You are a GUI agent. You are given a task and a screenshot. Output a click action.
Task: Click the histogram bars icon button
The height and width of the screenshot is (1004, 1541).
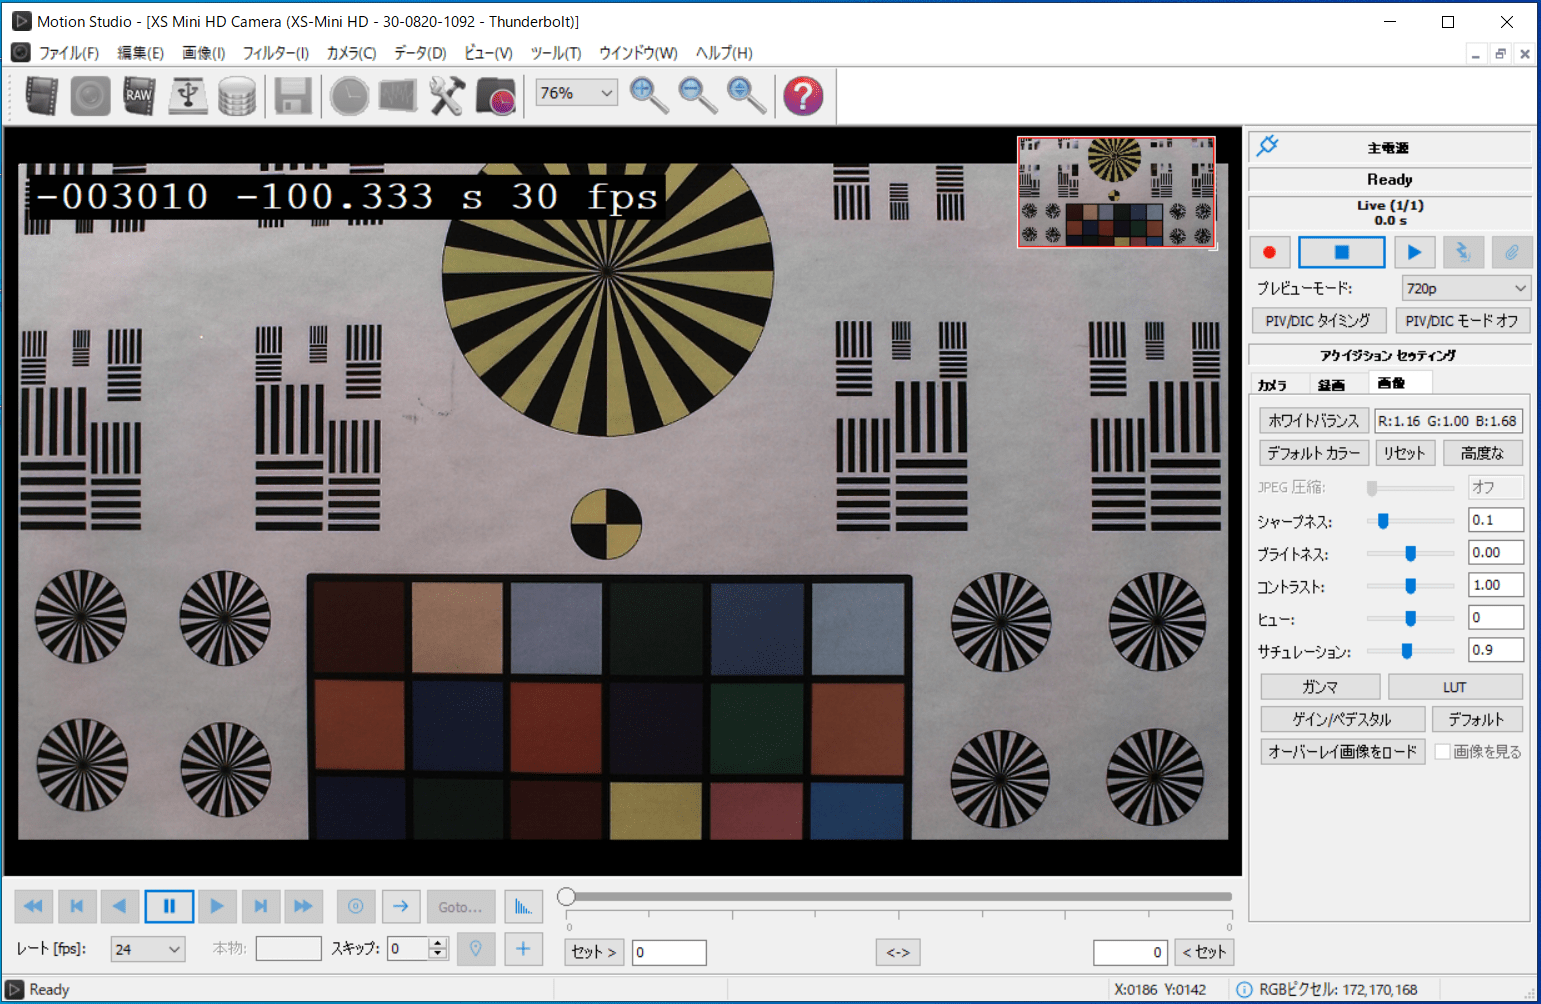point(524,906)
